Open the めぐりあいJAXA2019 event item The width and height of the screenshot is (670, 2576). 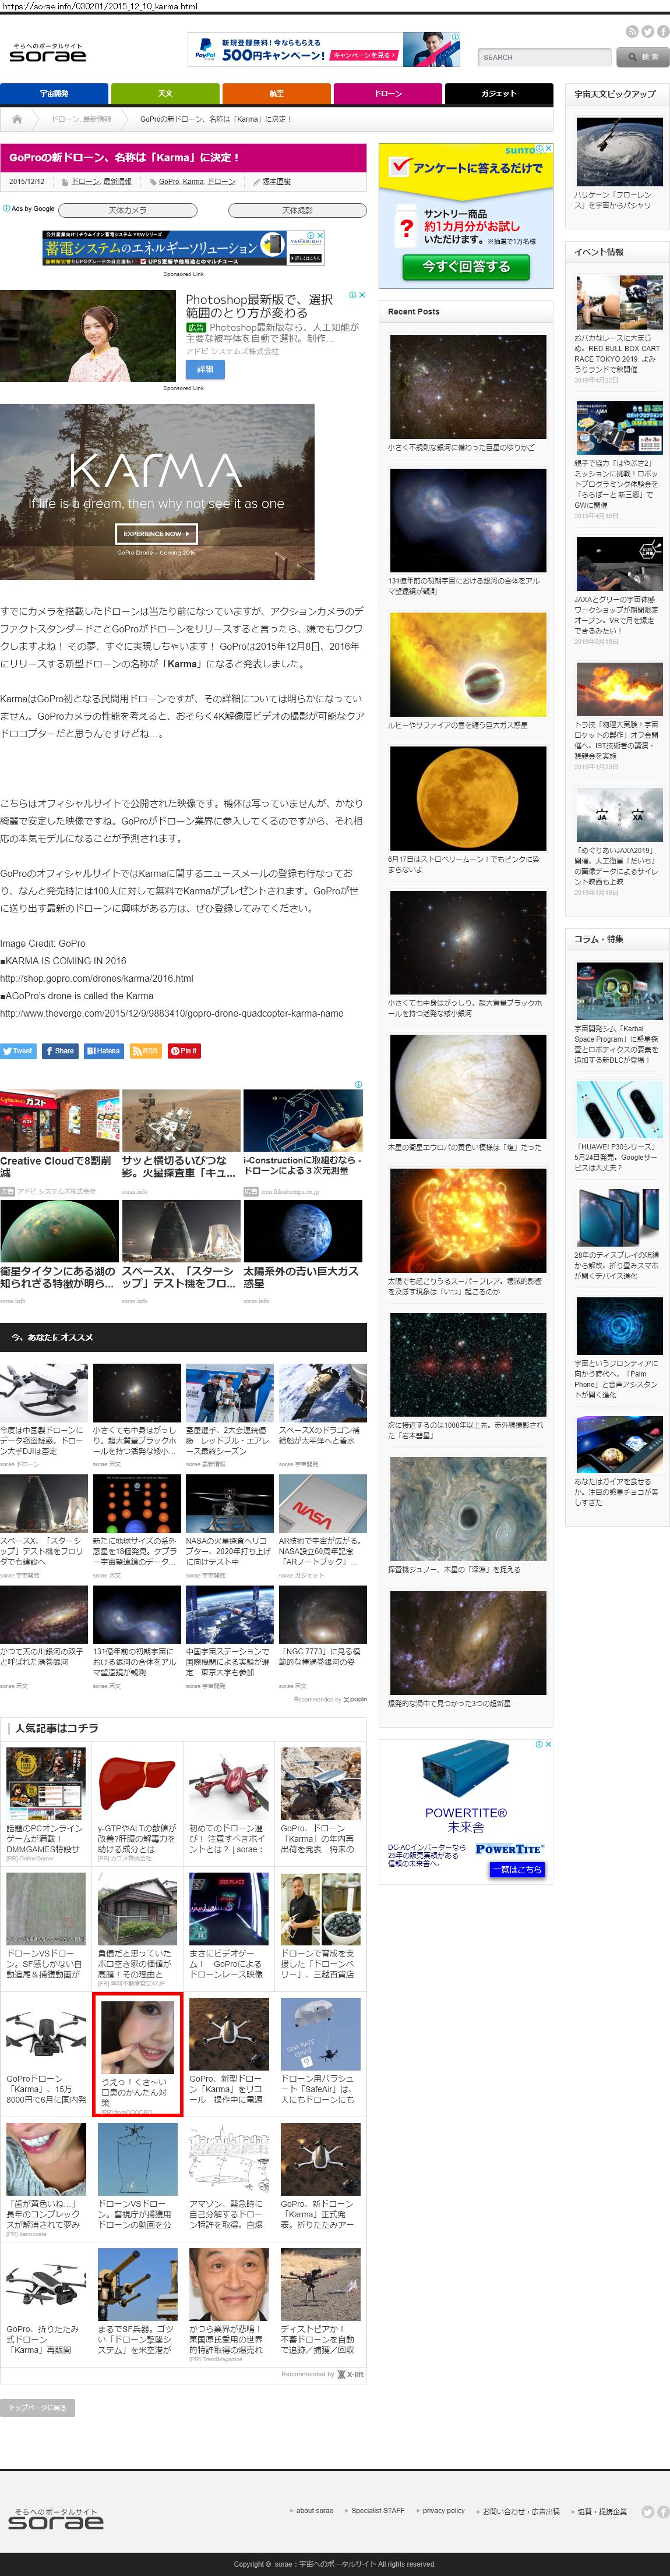pyautogui.click(x=619, y=842)
